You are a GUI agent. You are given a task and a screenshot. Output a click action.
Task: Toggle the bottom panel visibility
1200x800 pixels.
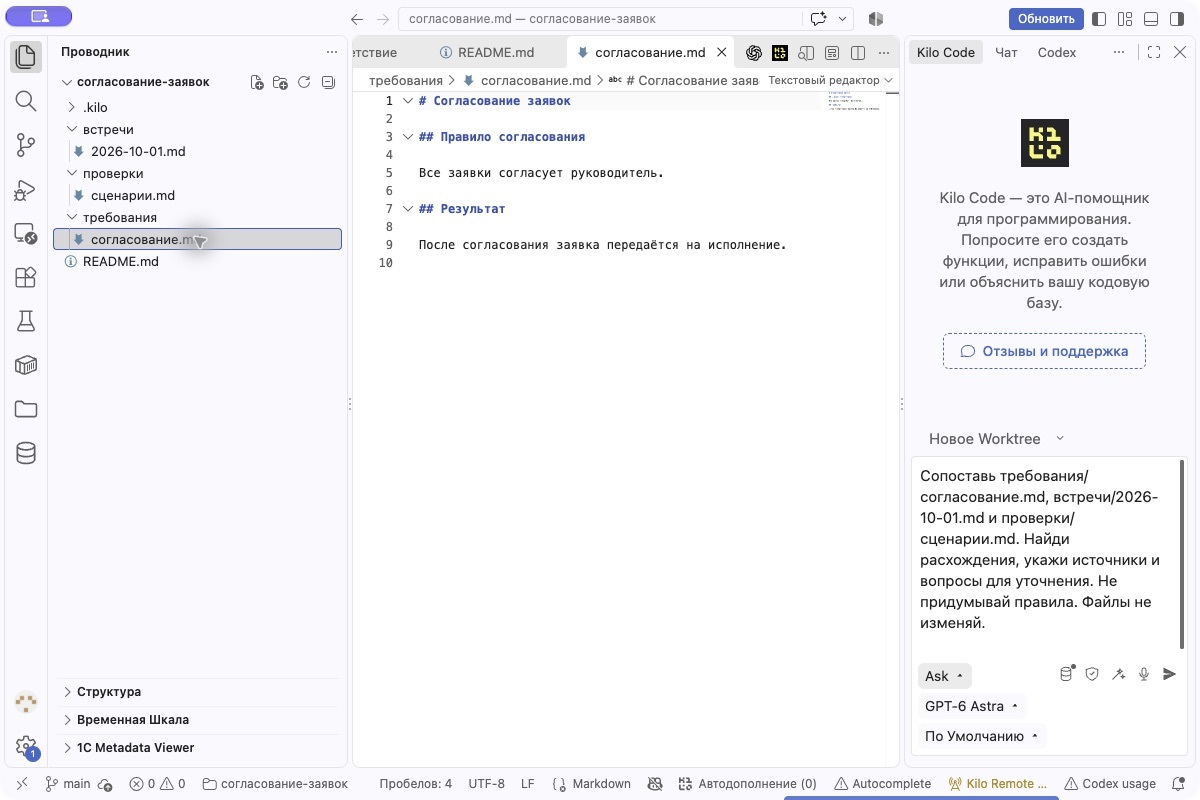(1151, 19)
